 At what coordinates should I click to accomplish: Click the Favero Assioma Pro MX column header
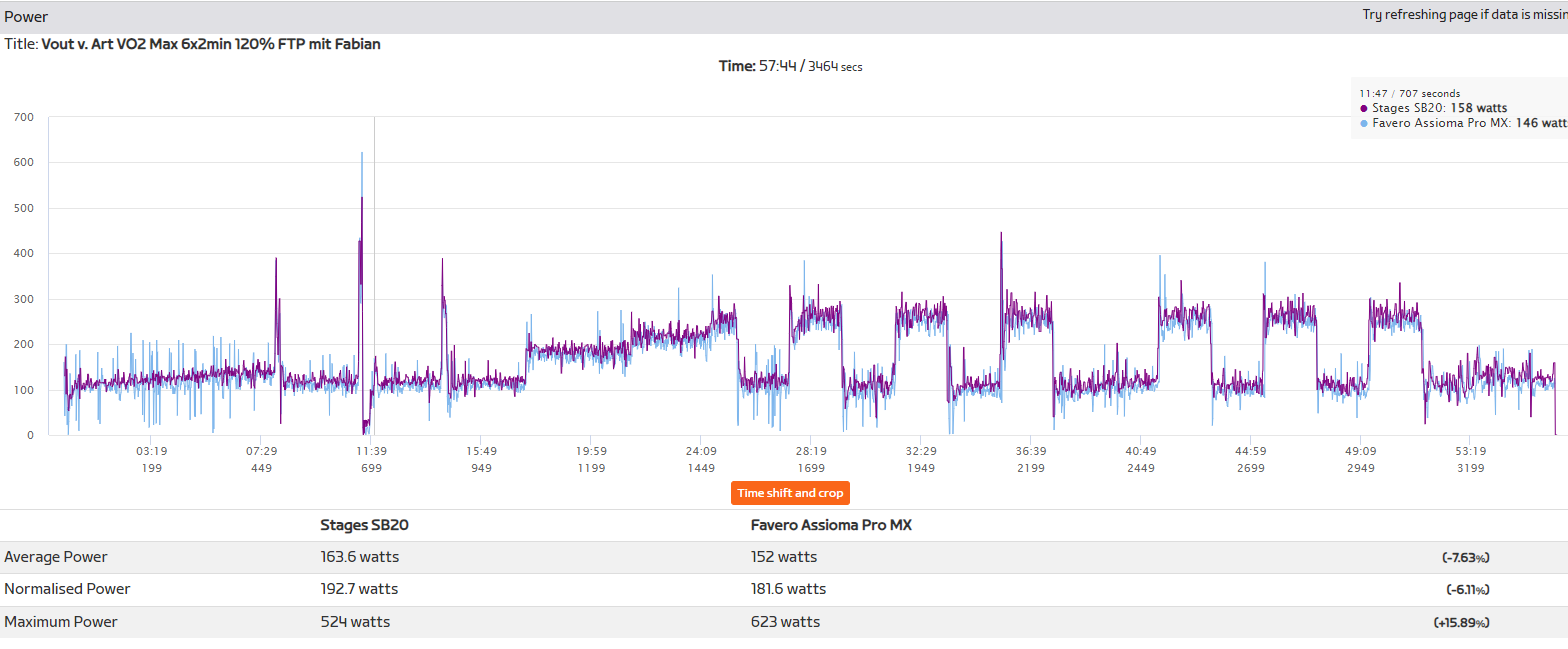[831, 525]
